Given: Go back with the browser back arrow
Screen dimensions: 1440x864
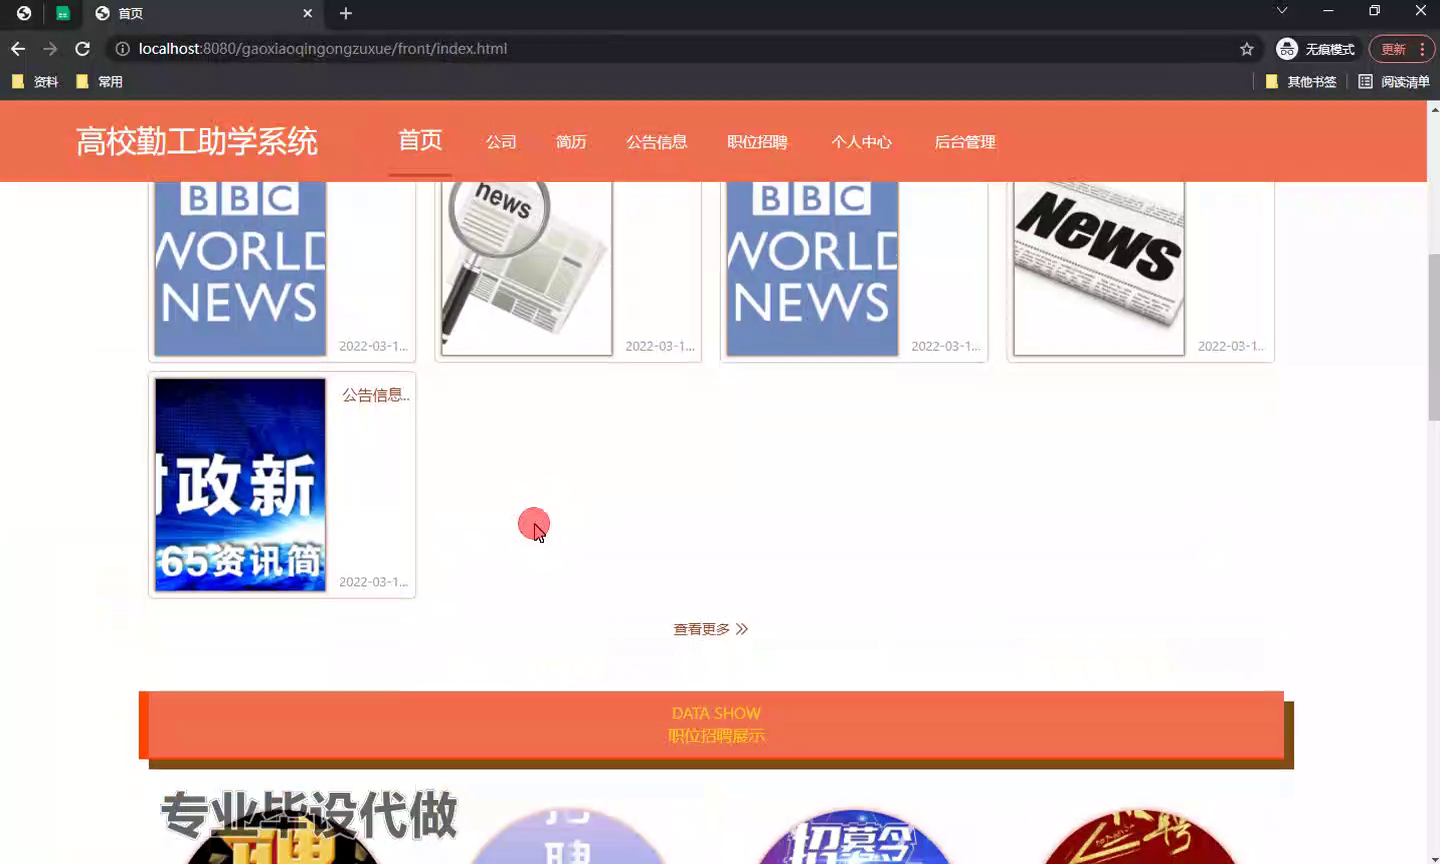Looking at the screenshot, I should 18,49.
